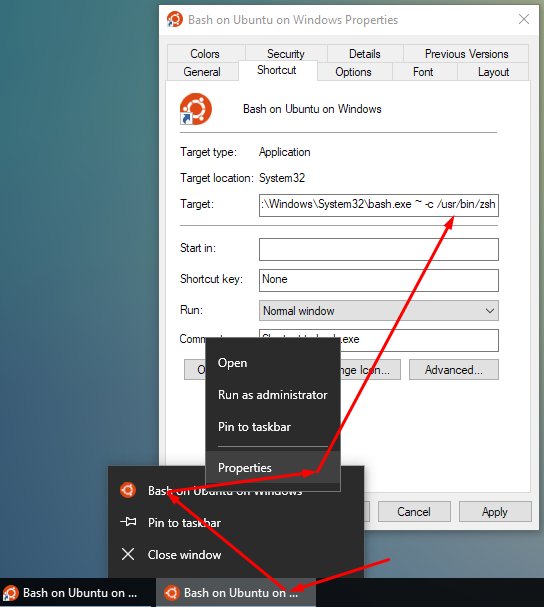Click the Start in input field

[379, 249]
